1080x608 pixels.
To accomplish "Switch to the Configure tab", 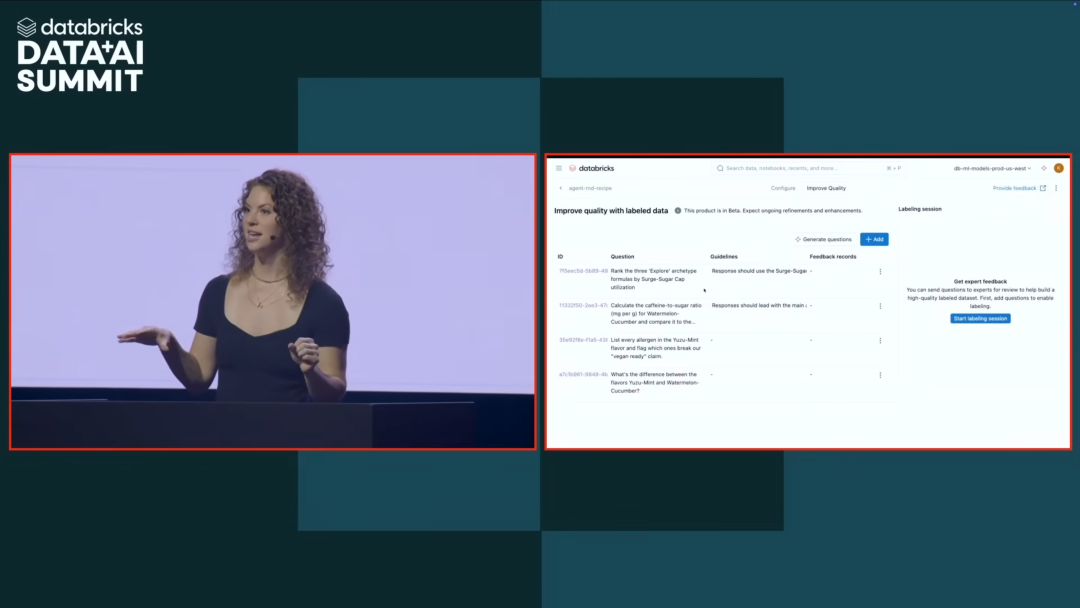I will coord(782,188).
